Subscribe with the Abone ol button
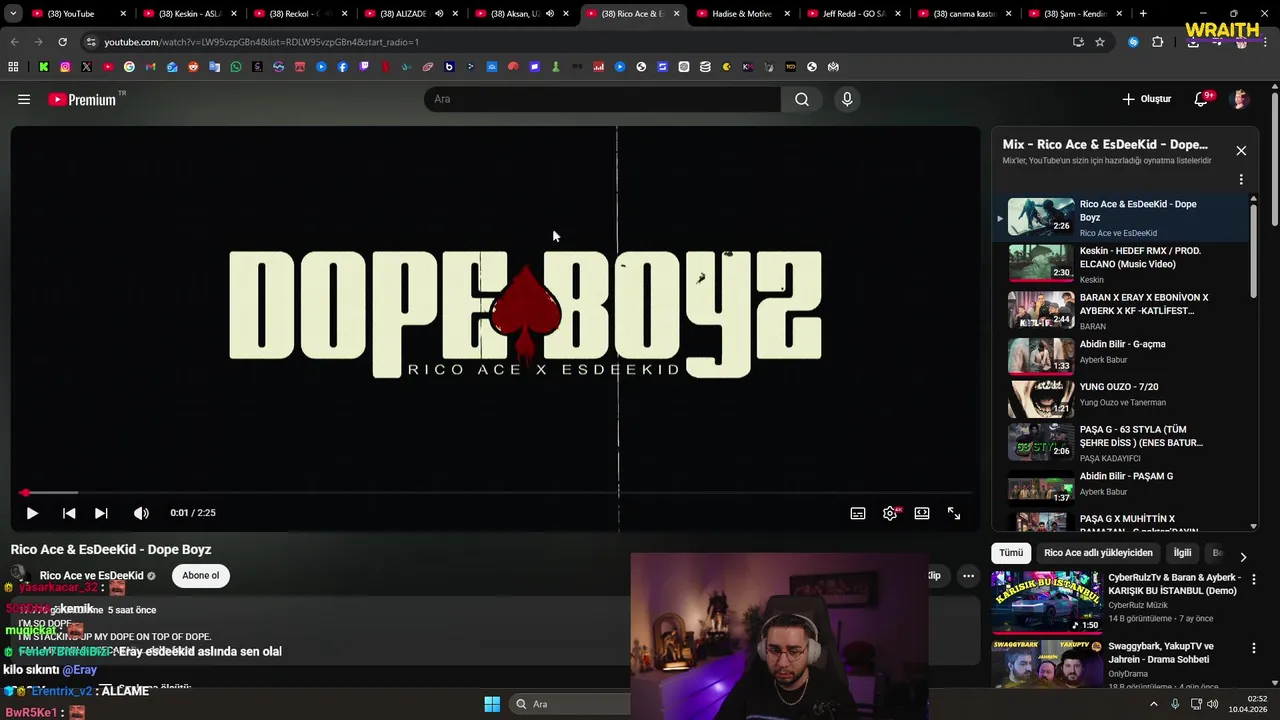The image size is (1280, 720). point(200,576)
